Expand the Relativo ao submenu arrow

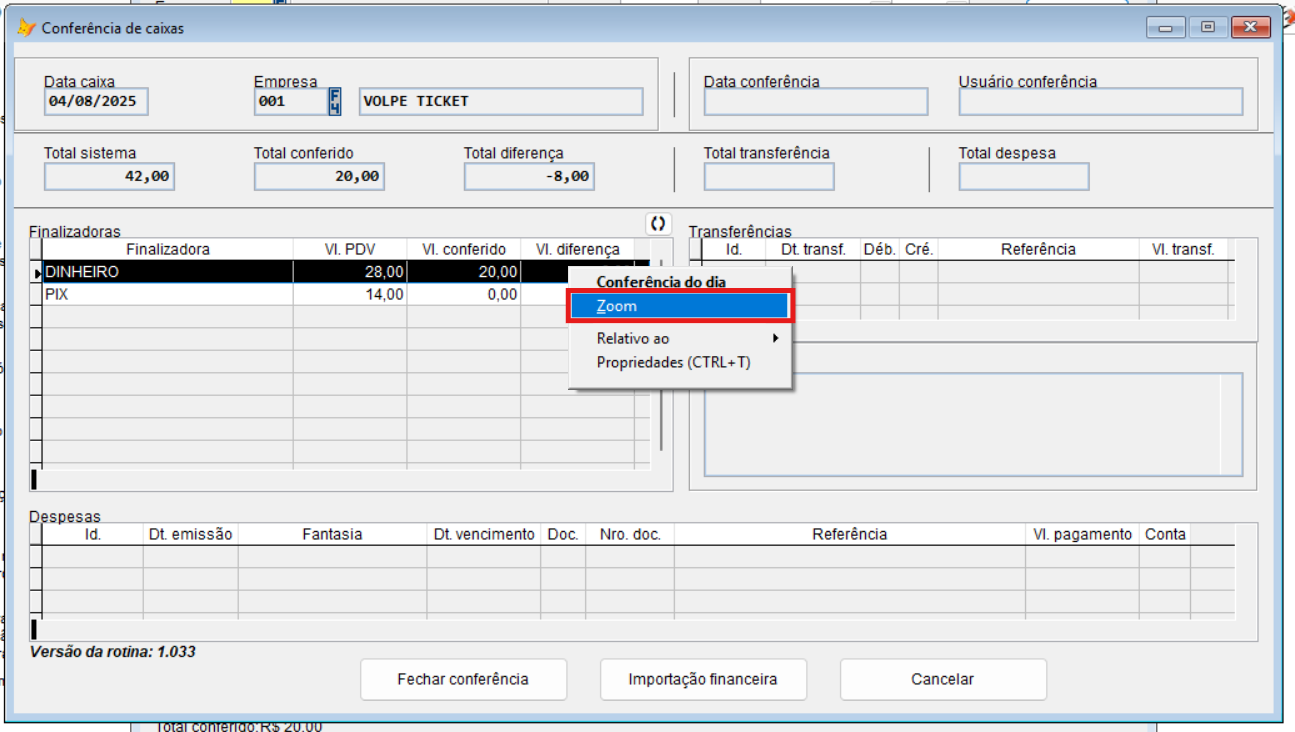tap(775, 338)
